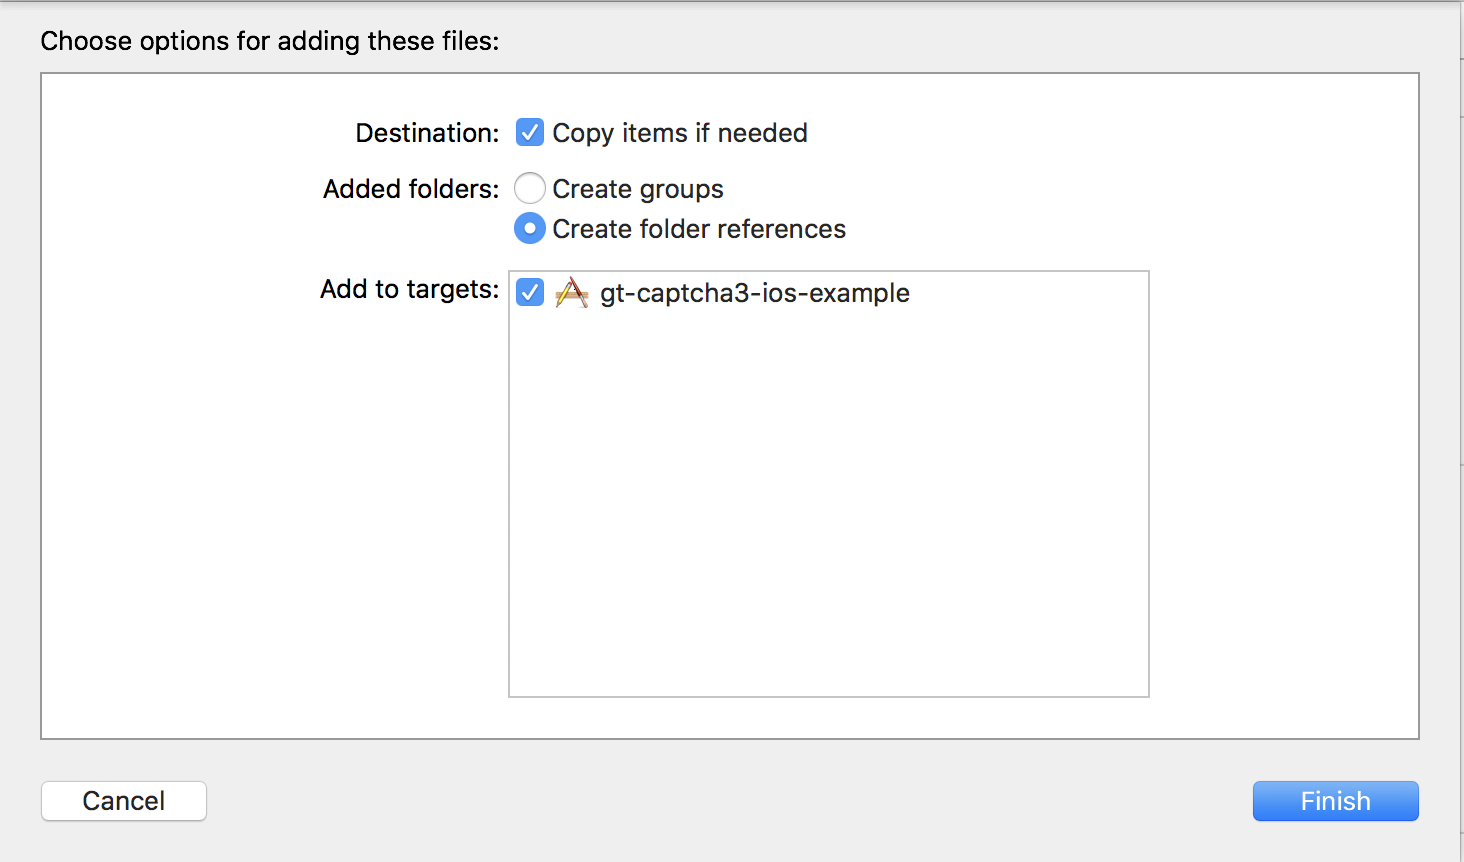Viewport: 1464px width, 862px height.
Task: Click the 'Choose options for adding these files' heading
Action: (269, 41)
